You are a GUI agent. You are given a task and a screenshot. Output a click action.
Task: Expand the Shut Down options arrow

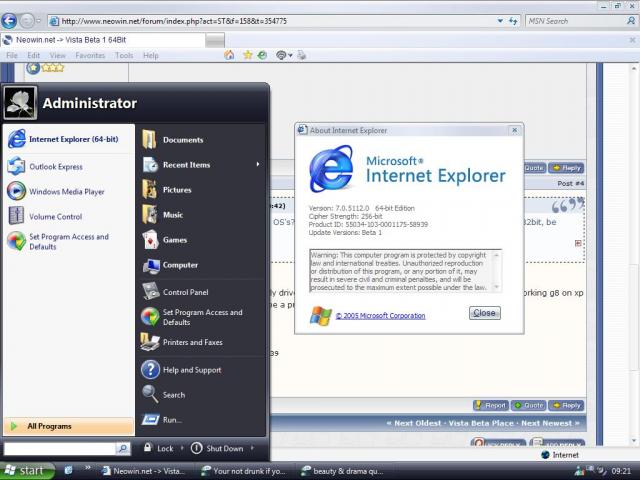point(253,448)
